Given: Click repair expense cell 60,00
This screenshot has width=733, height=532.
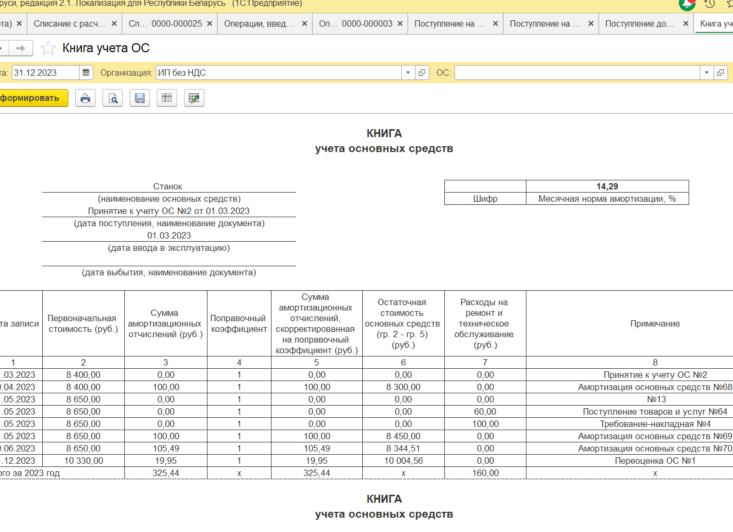Looking at the screenshot, I should click(485, 411).
